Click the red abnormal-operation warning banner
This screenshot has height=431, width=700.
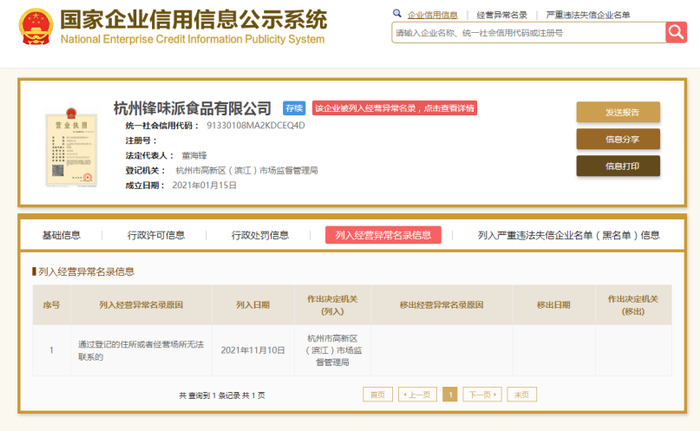click(394, 108)
